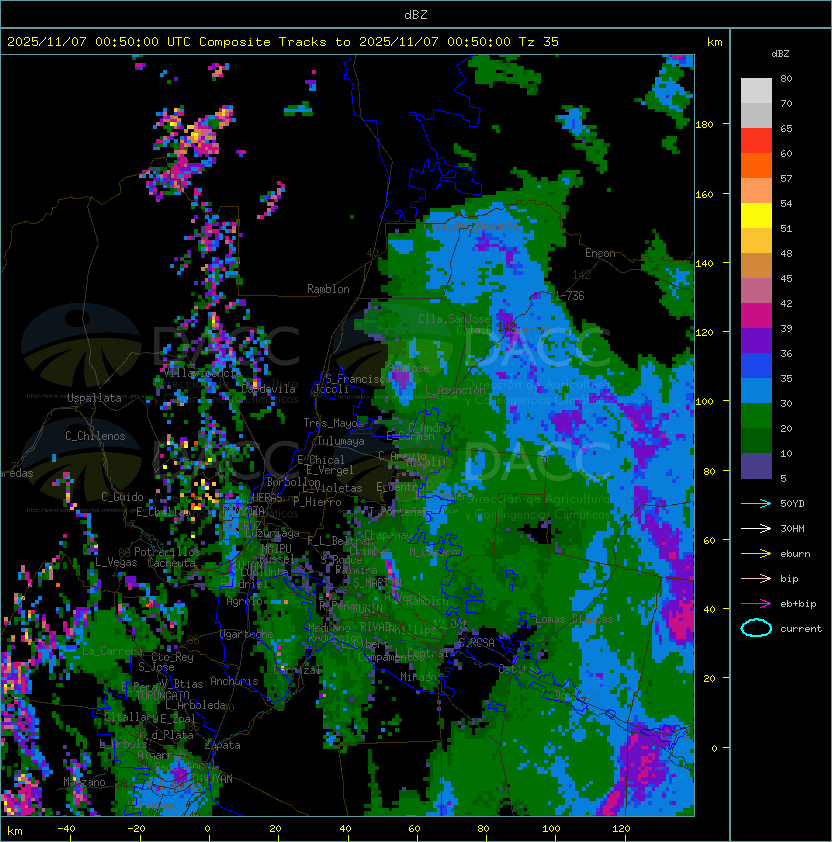Pick the bright green 20-30 dBZ swatch

click(756, 416)
